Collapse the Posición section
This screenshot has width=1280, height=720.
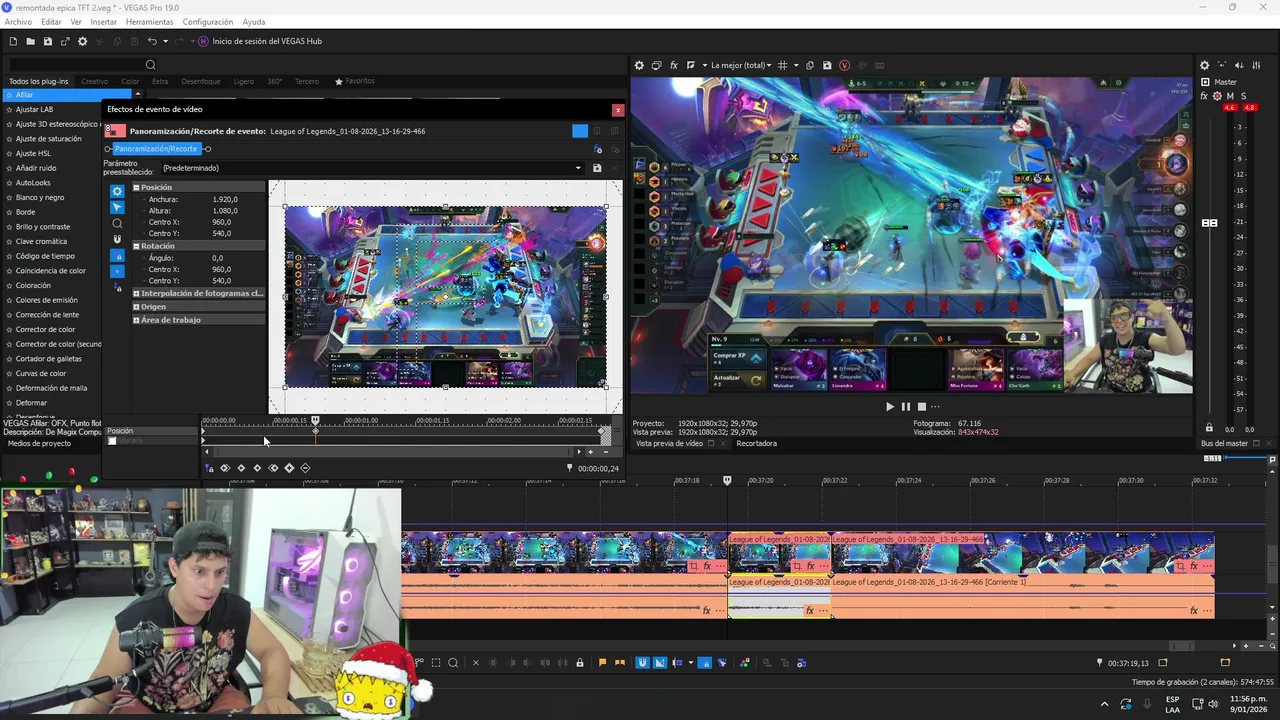pyautogui.click(x=137, y=187)
